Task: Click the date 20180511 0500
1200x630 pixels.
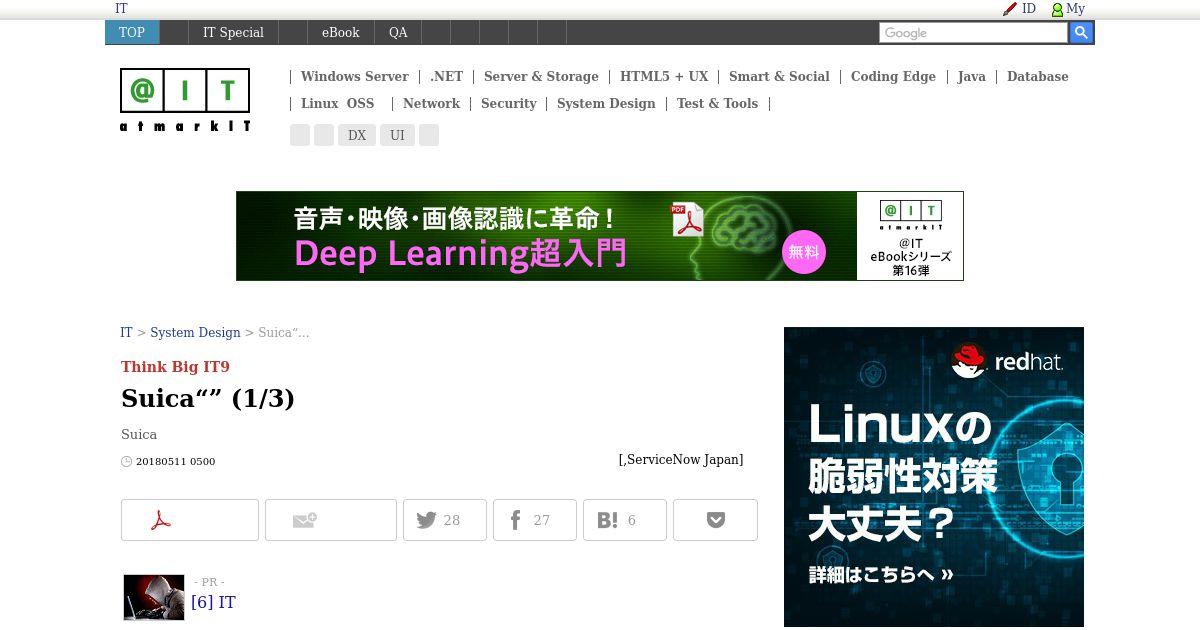Action: click(175, 461)
